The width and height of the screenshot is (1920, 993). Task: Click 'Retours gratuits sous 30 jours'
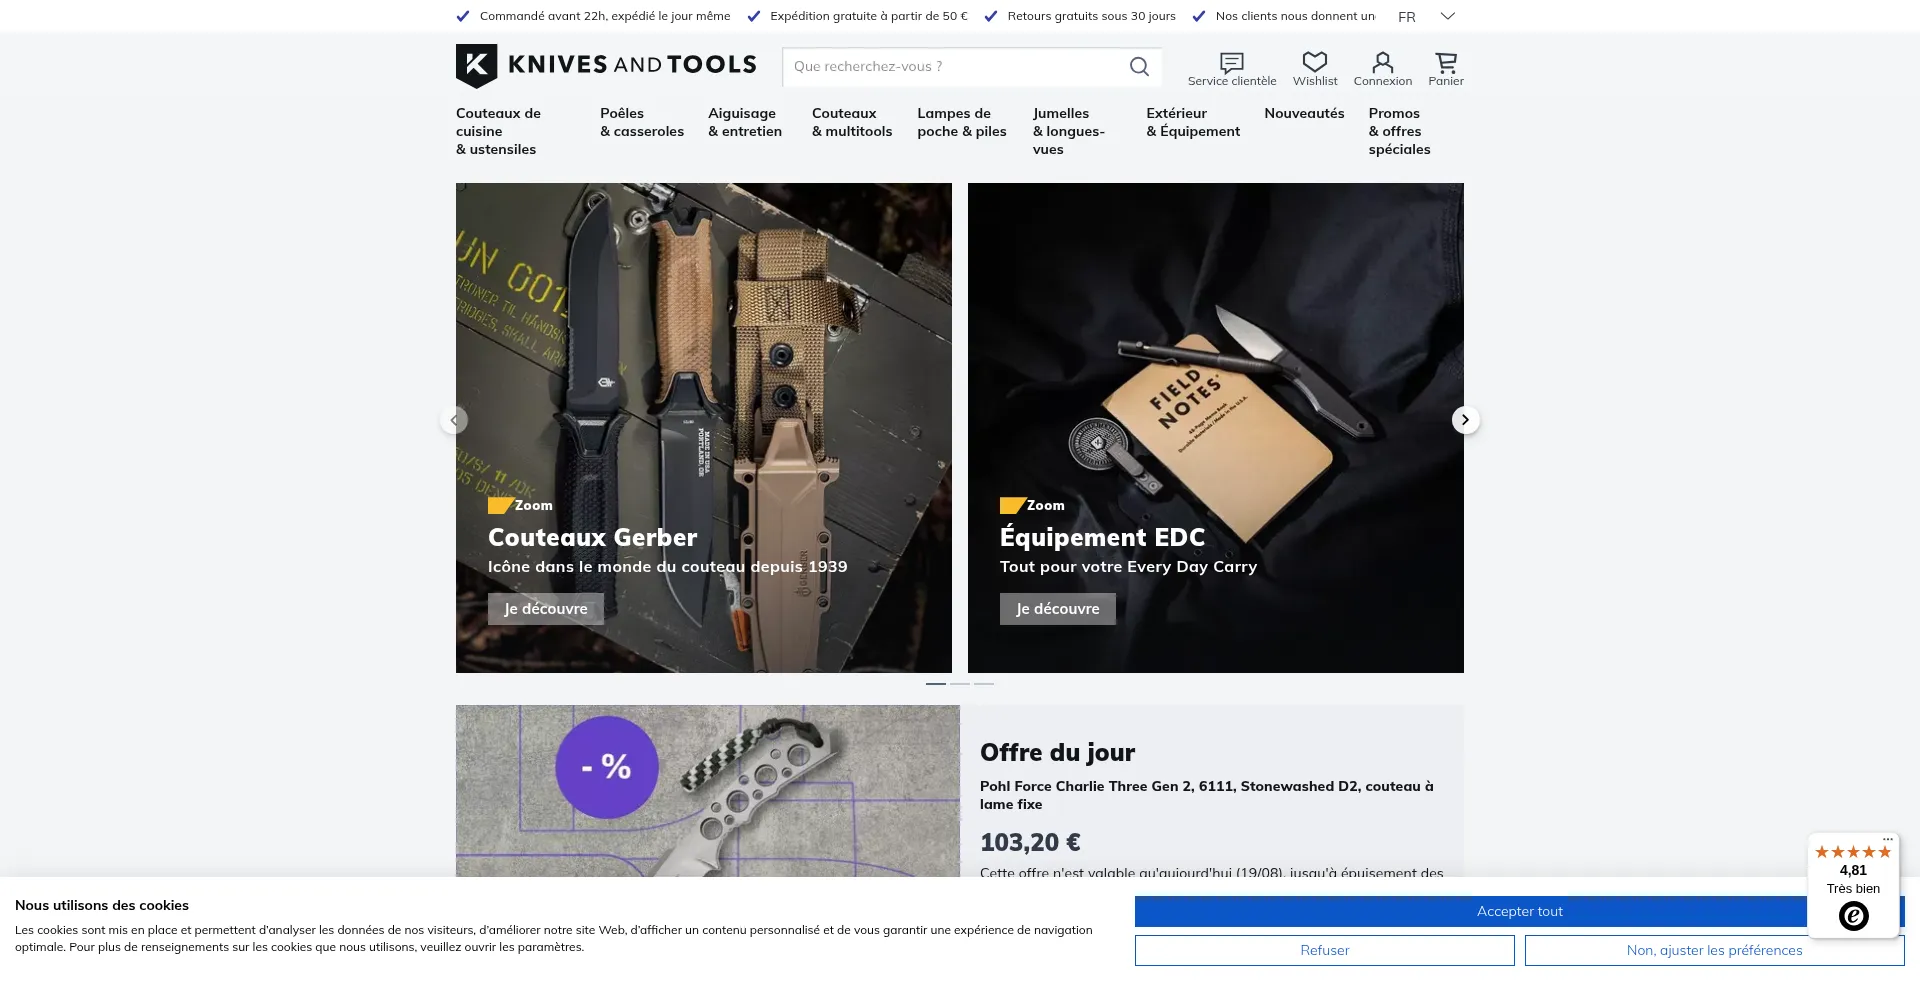1091,16
